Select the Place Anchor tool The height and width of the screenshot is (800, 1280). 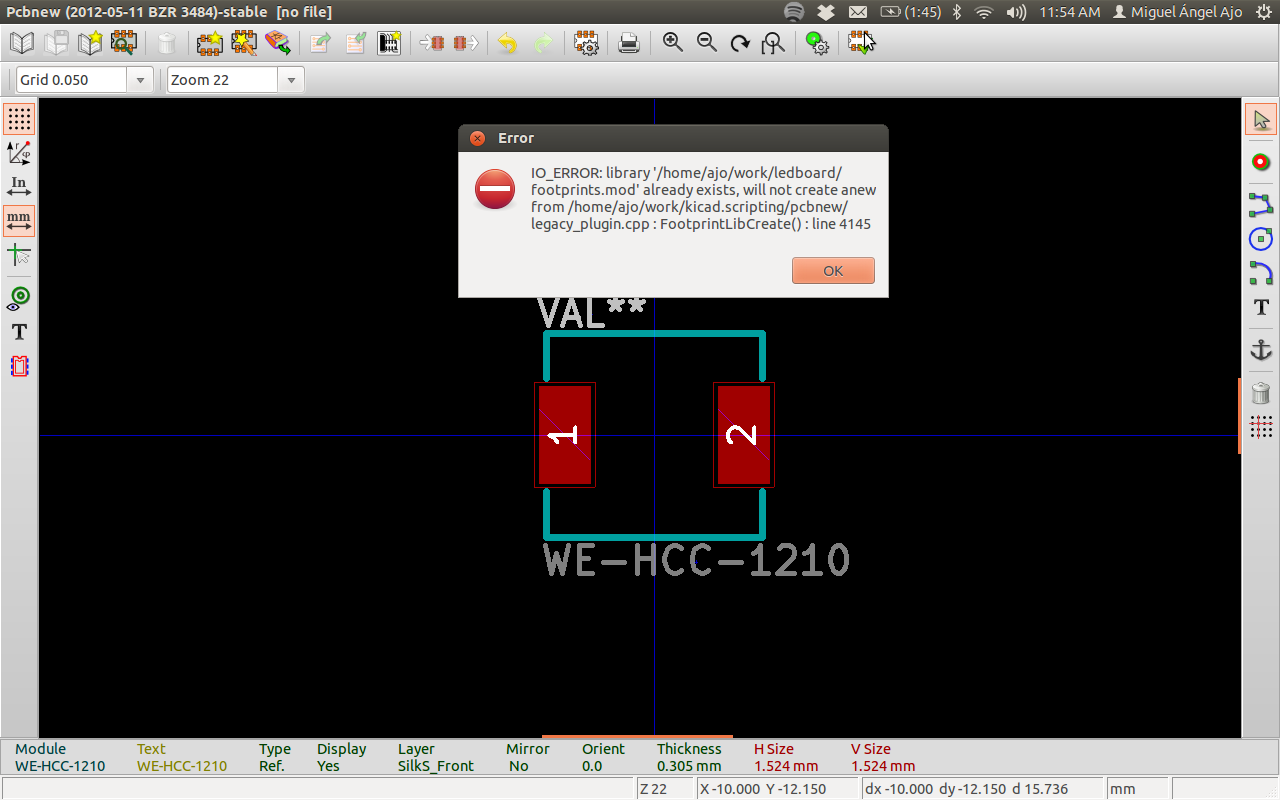(1261, 349)
